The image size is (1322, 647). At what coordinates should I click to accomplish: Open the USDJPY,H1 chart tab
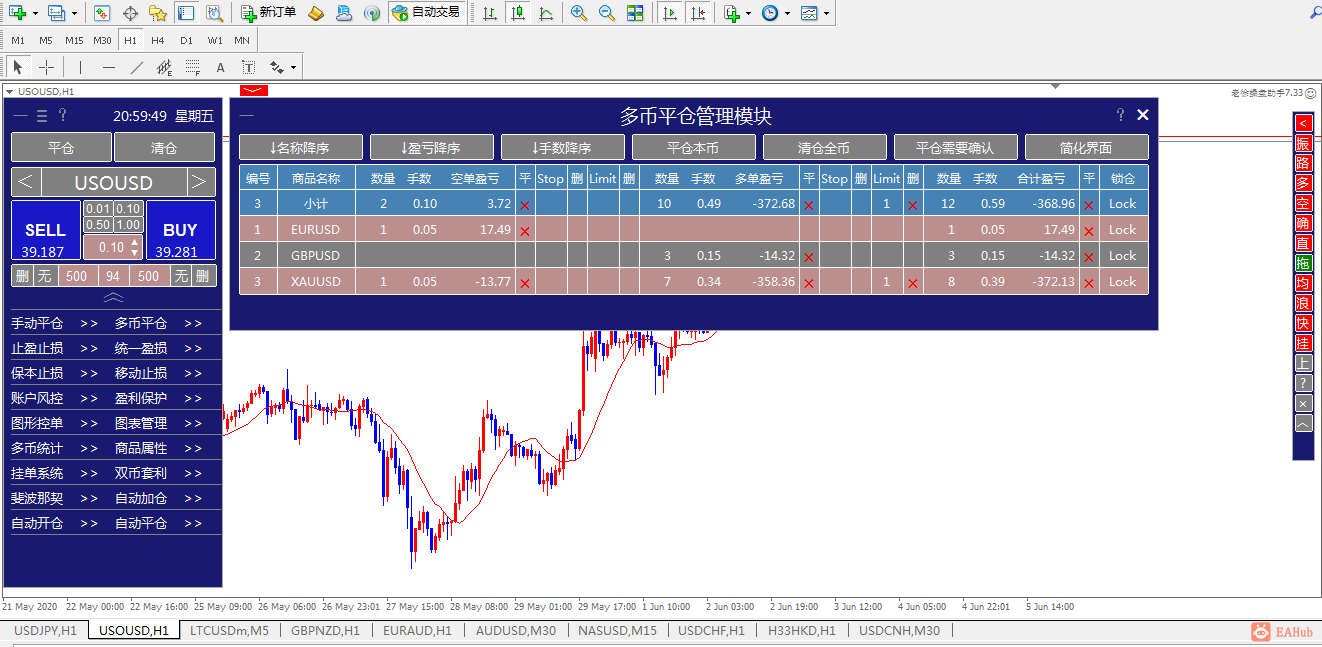point(45,631)
